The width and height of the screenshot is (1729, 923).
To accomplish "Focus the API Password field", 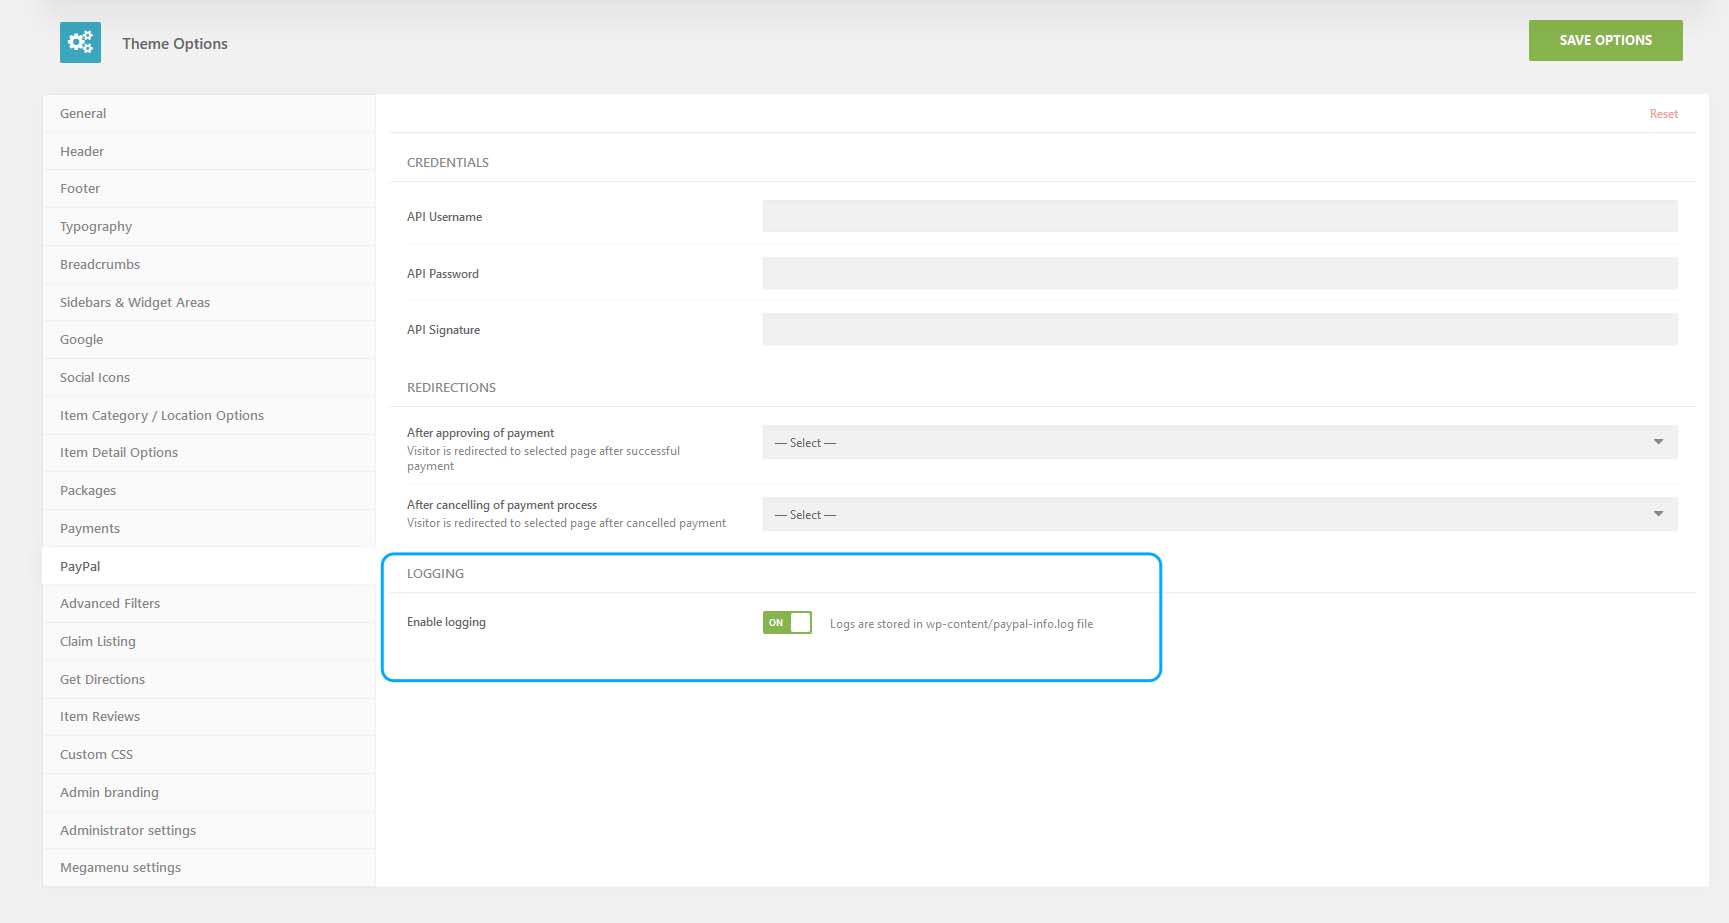I will pyautogui.click(x=1220, y=273).
